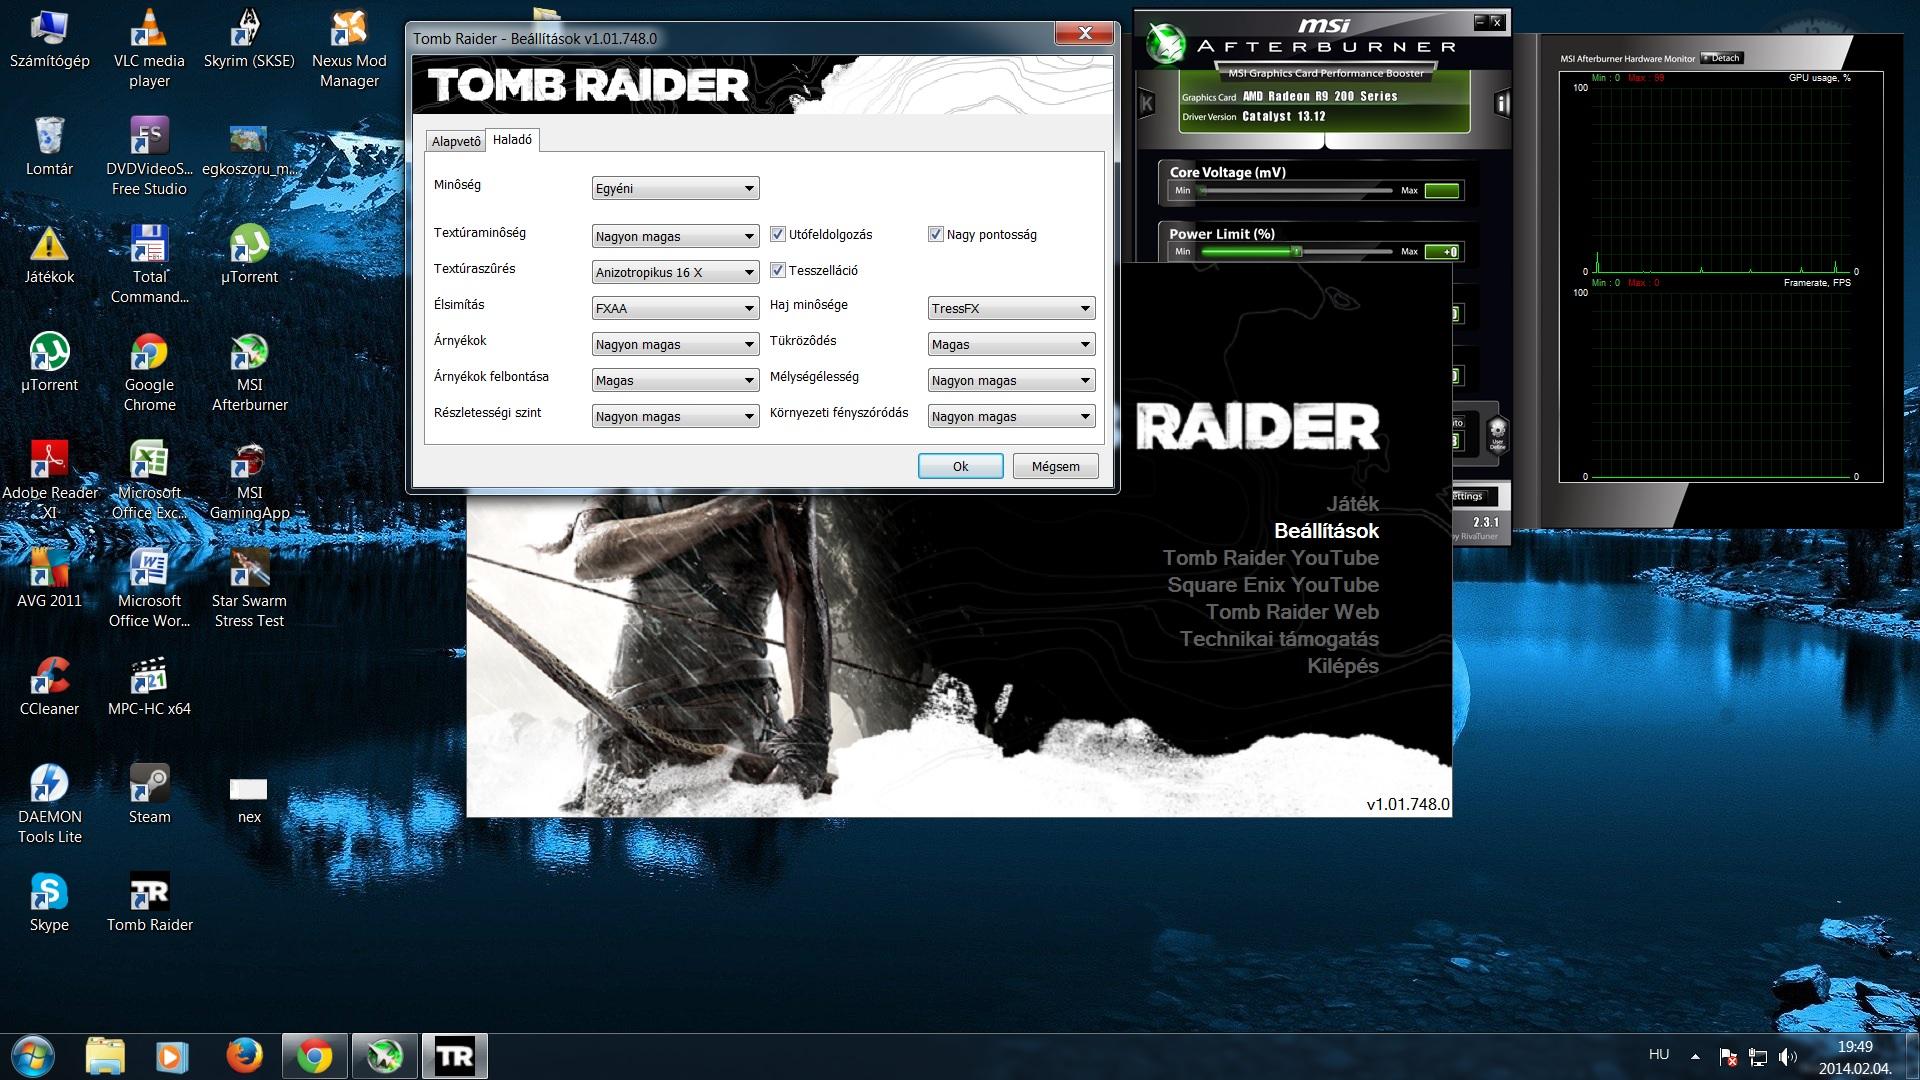This screenshot has height=1080, width=1920.
Task: Open the volume control in the system tray
Action: (x=1788, y=1056)
